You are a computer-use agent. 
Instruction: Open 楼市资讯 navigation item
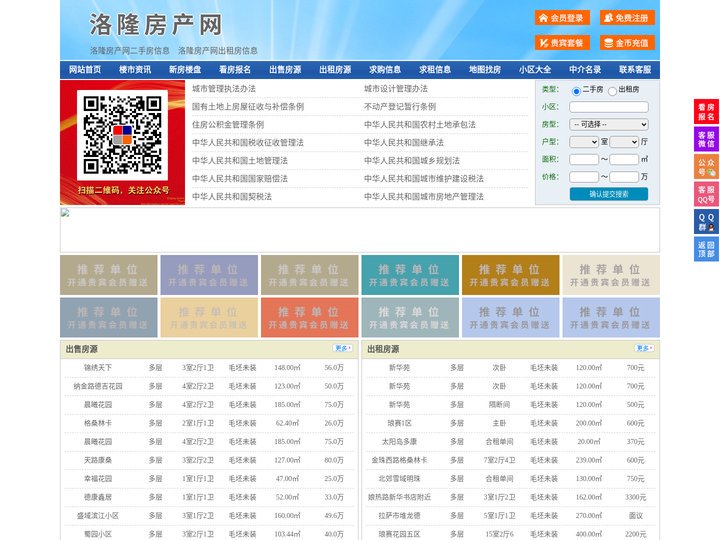[x=135, y=70]
